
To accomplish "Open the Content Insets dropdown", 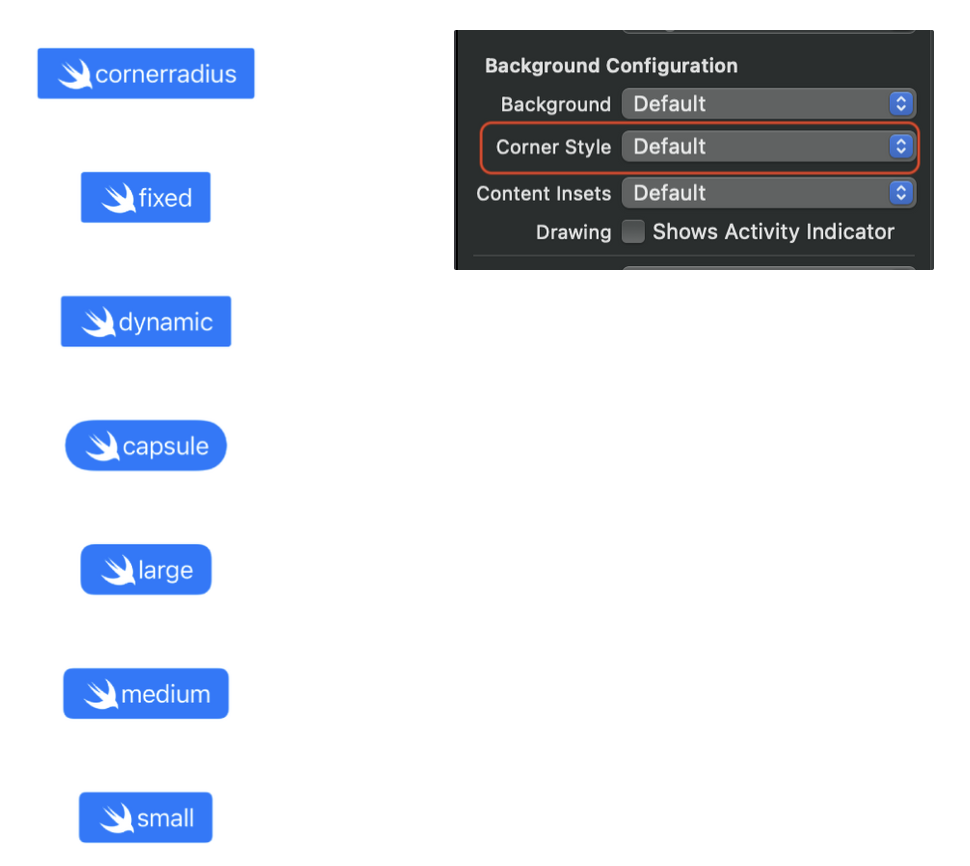I will pos(768,193).
